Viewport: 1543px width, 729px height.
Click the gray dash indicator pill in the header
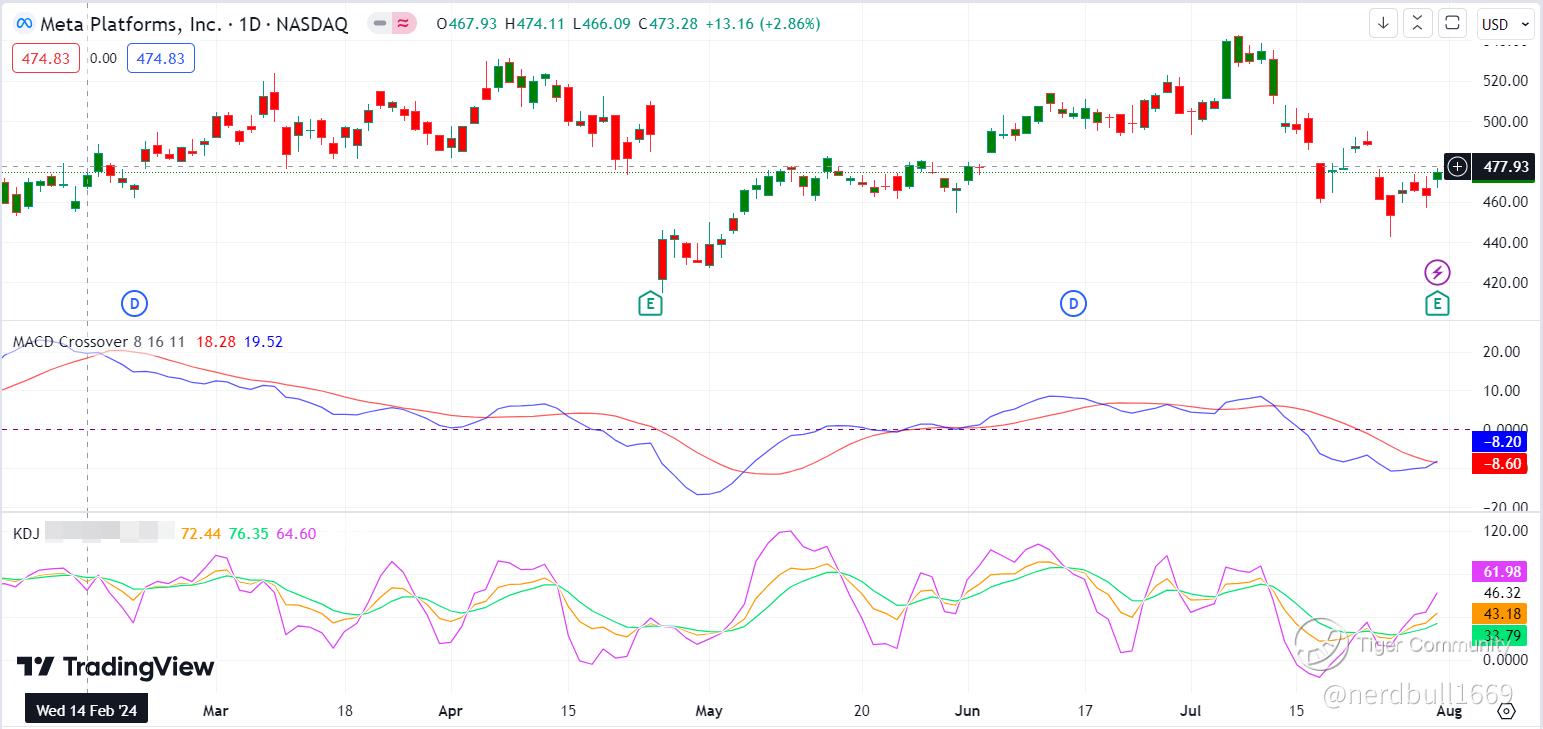click(380, 23)
